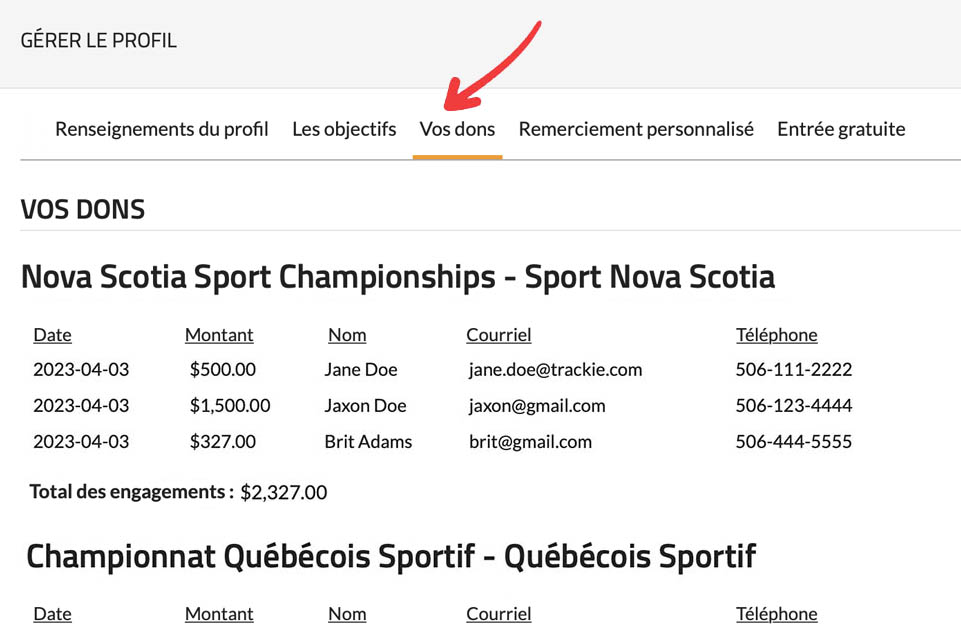Click Montant header in Québécois Sportif table
Screen dimensions: 961x644
[219, 614]
